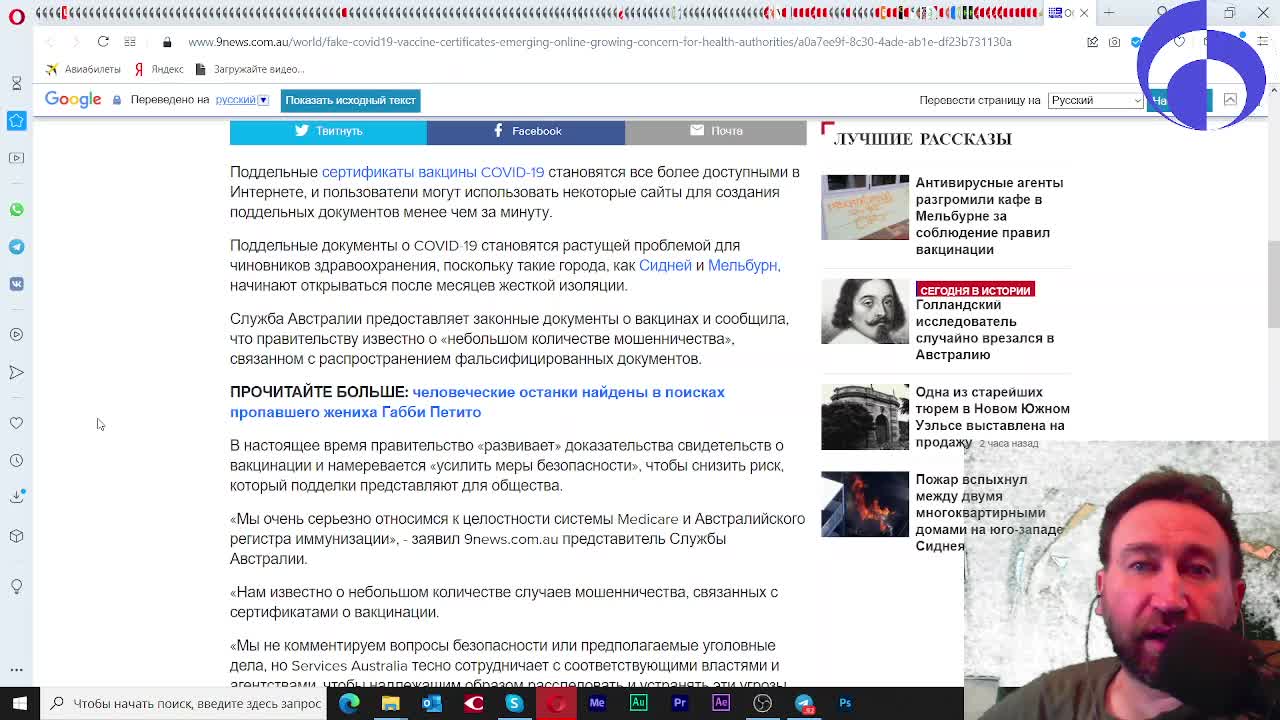Open Photoshop from taskbar
This screenshot has width=1280, height=720.
(x=845, y=703)
